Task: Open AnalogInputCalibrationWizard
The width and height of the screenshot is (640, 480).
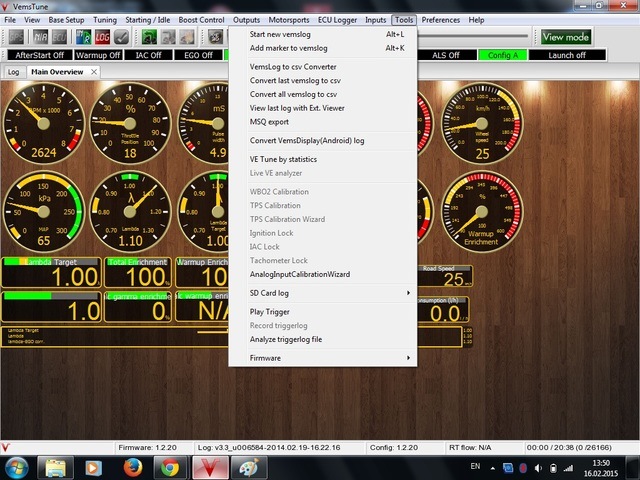Action: (323, 274)
